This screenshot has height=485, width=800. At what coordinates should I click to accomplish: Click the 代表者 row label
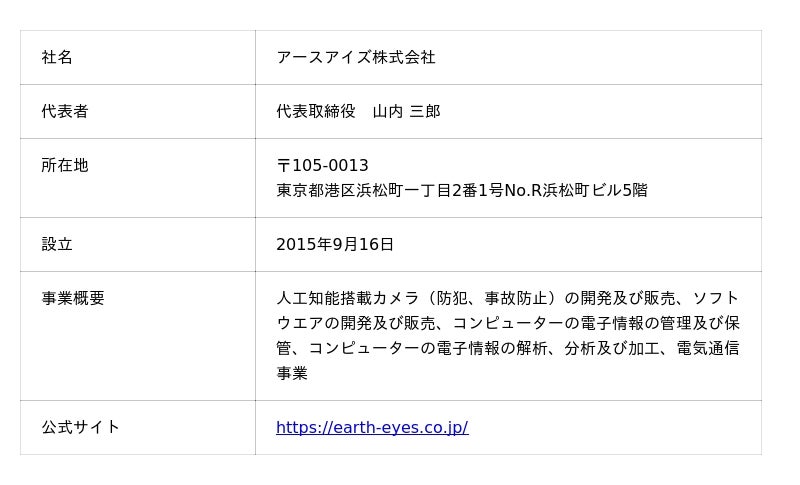65,112
